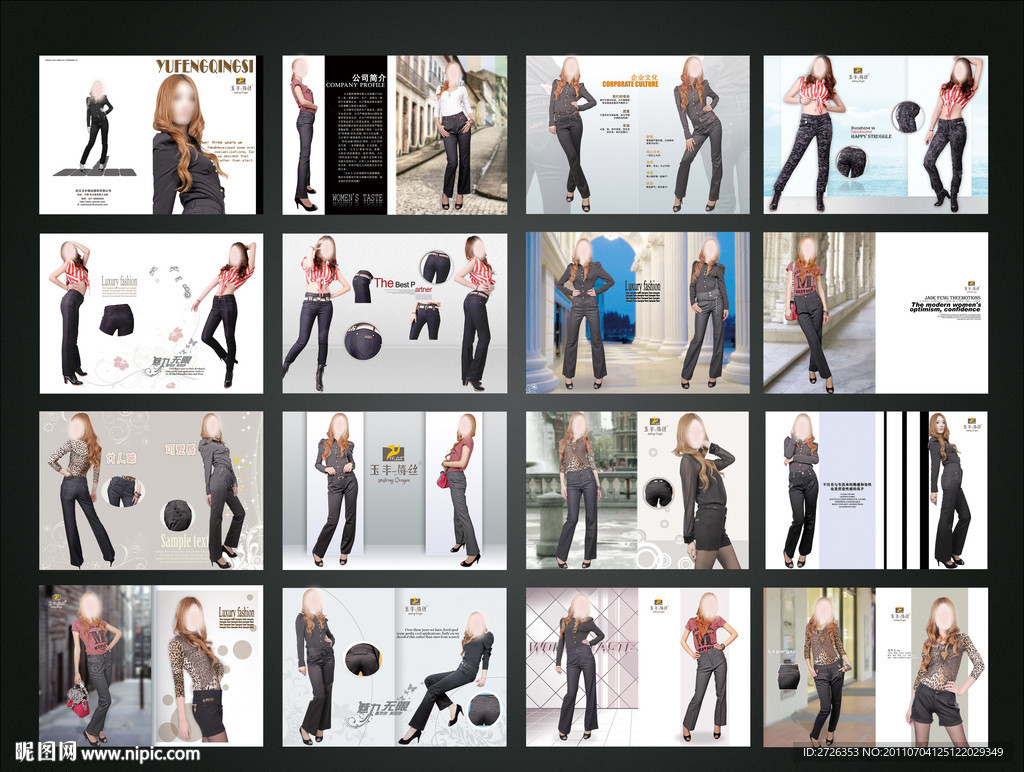Open The Best Partner spread
1024x772 pixels.
click(x=394, y=314)
